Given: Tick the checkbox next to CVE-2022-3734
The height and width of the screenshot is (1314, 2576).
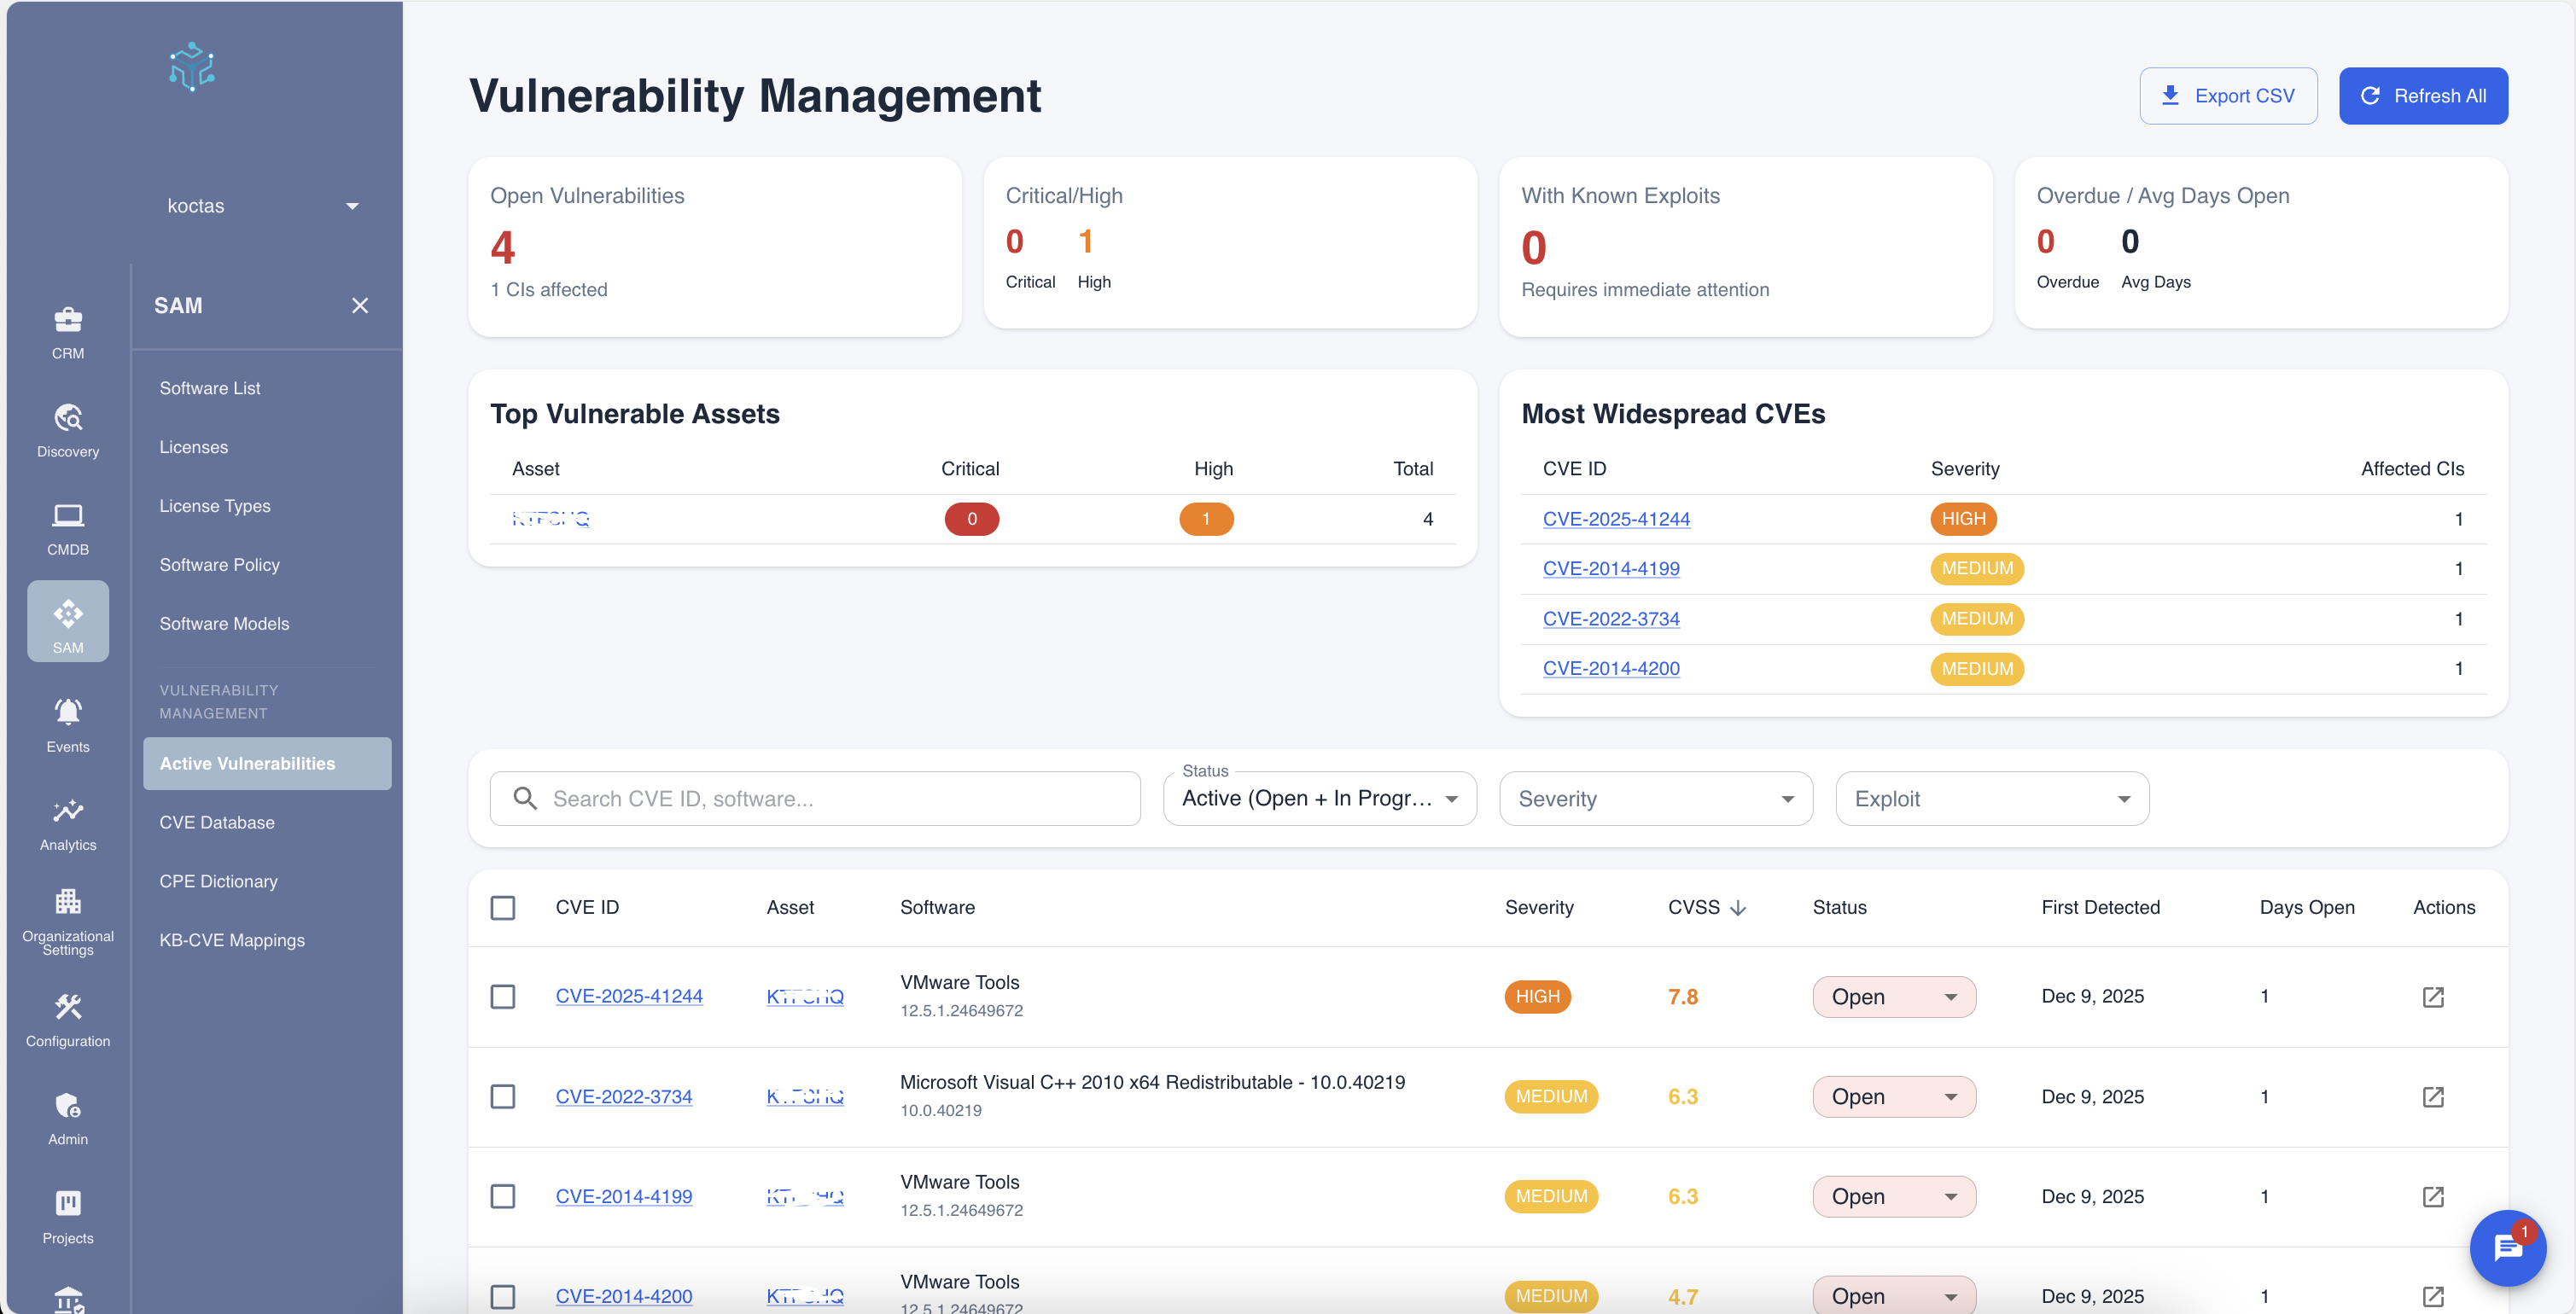Looking at the screenshot, I should point(503,1096).
